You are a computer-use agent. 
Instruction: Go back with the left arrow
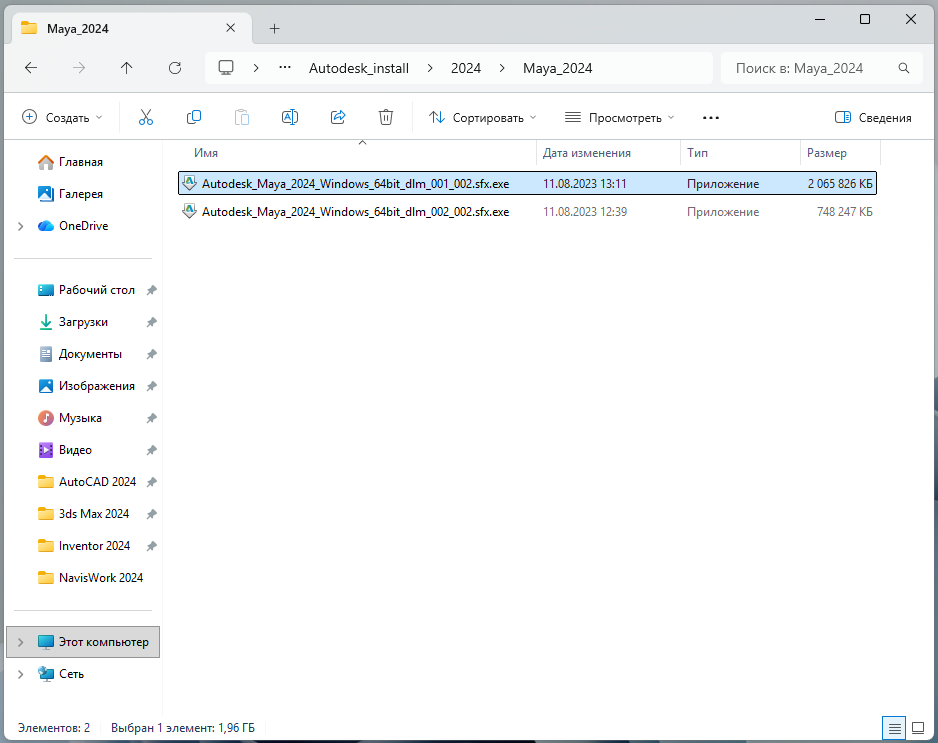click(x=31, y=68)
